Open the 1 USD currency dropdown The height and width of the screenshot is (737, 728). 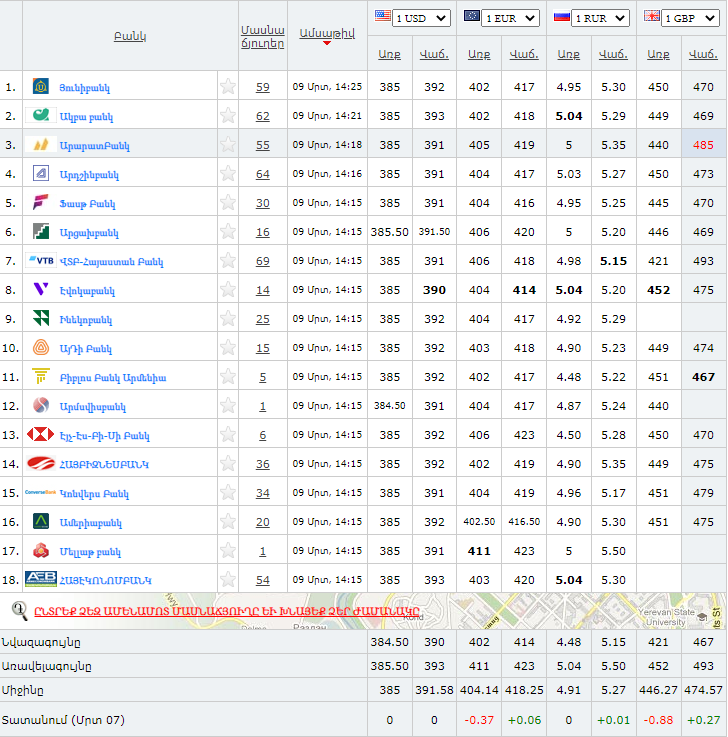click(421, 18)
